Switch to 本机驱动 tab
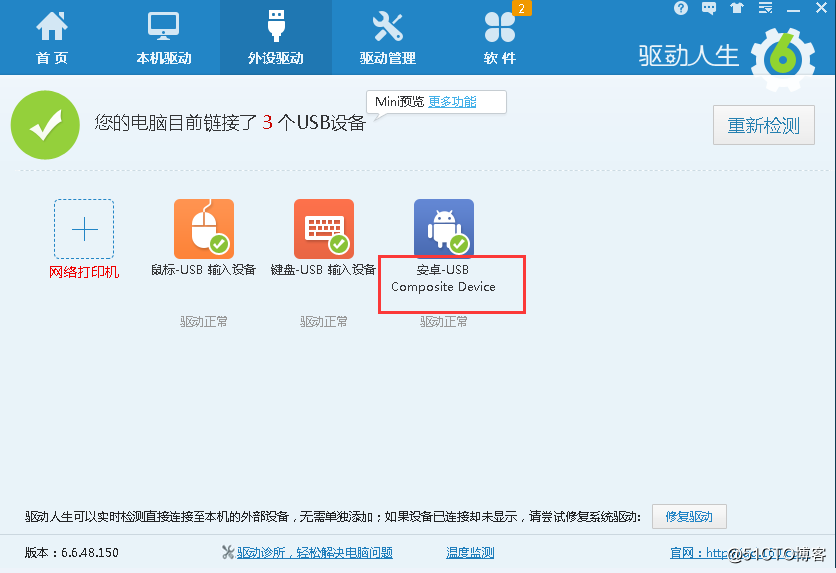Screen dimensions: 836x573 (x=164, y=38)
